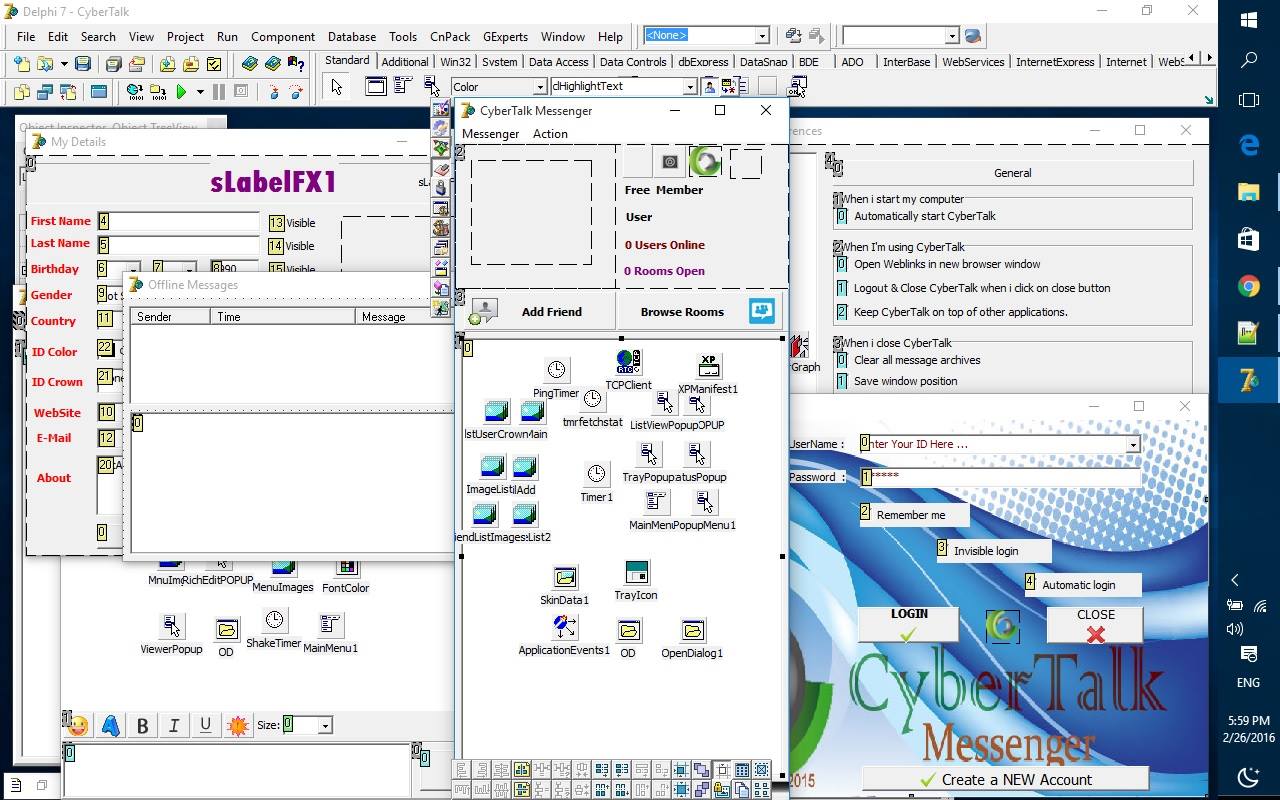Select the ApplicationEvents1 component
The image size is (1280, 800).
pos(564,627)
